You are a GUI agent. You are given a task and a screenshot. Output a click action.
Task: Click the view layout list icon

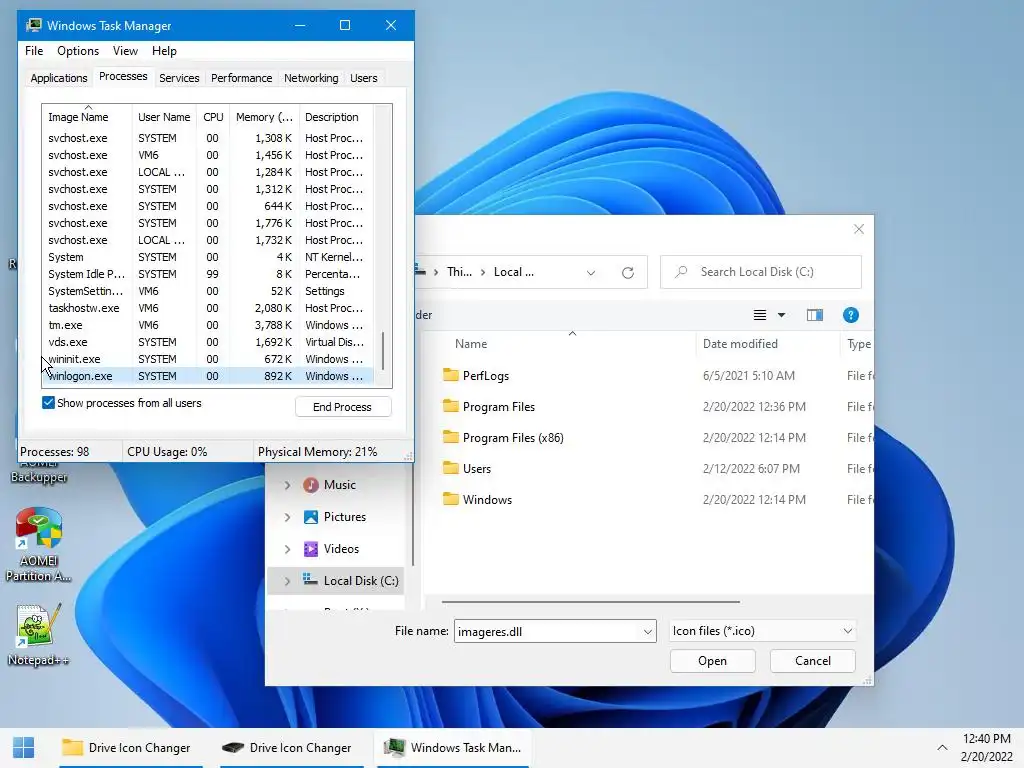click(760, 315)
